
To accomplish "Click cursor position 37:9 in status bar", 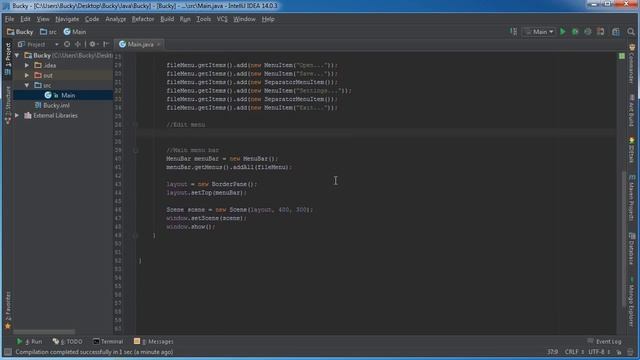I will (x=552, y=352).
